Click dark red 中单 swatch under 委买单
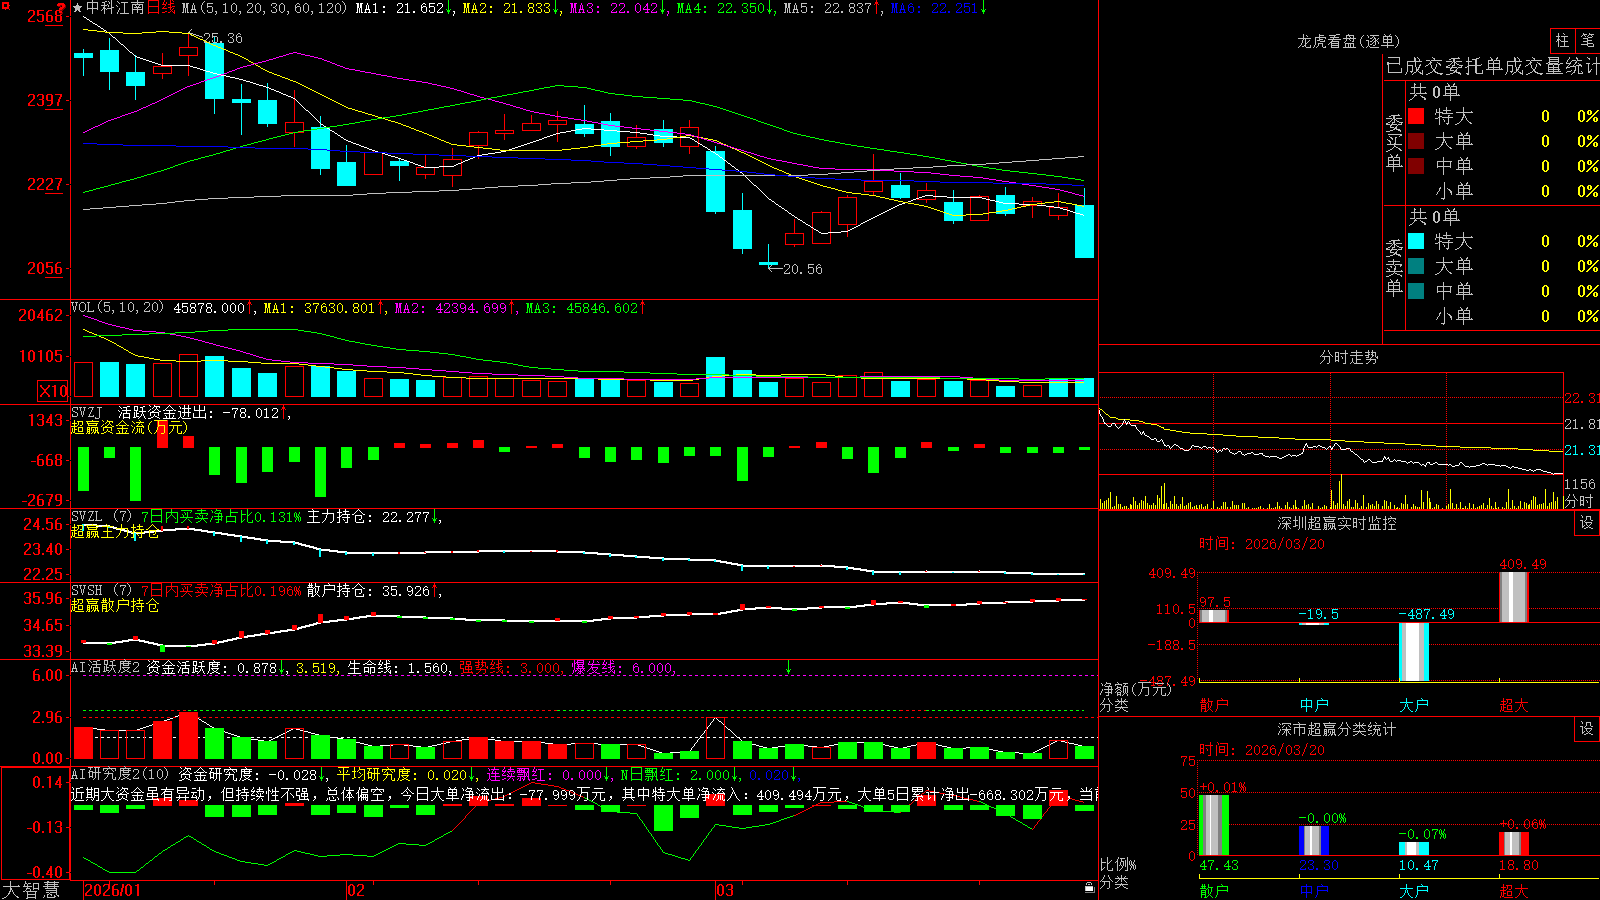1600x900 pixels. coord(1416,166)
